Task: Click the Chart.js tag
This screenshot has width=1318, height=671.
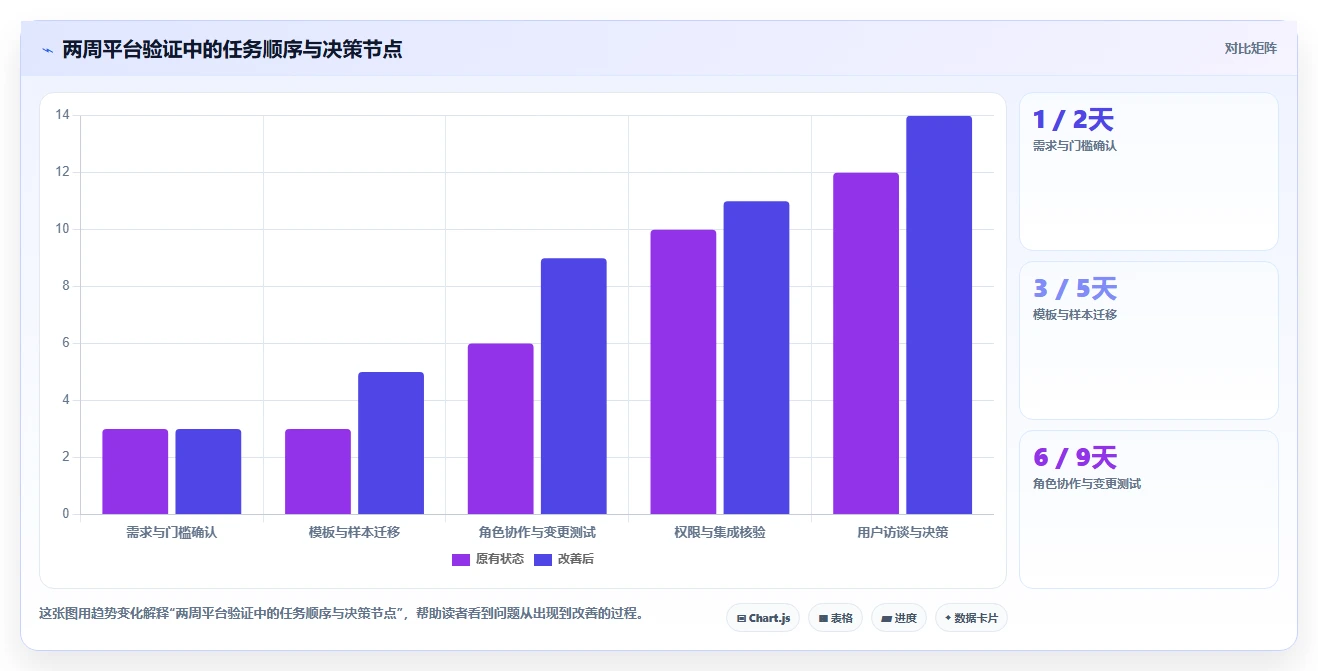Action: coord(763,618)
